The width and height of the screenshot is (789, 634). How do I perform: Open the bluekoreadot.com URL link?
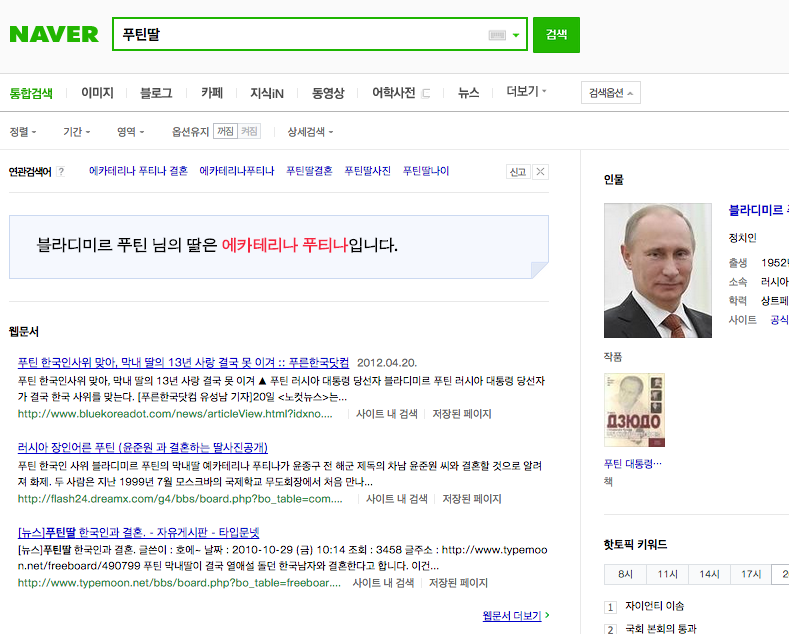175,414
